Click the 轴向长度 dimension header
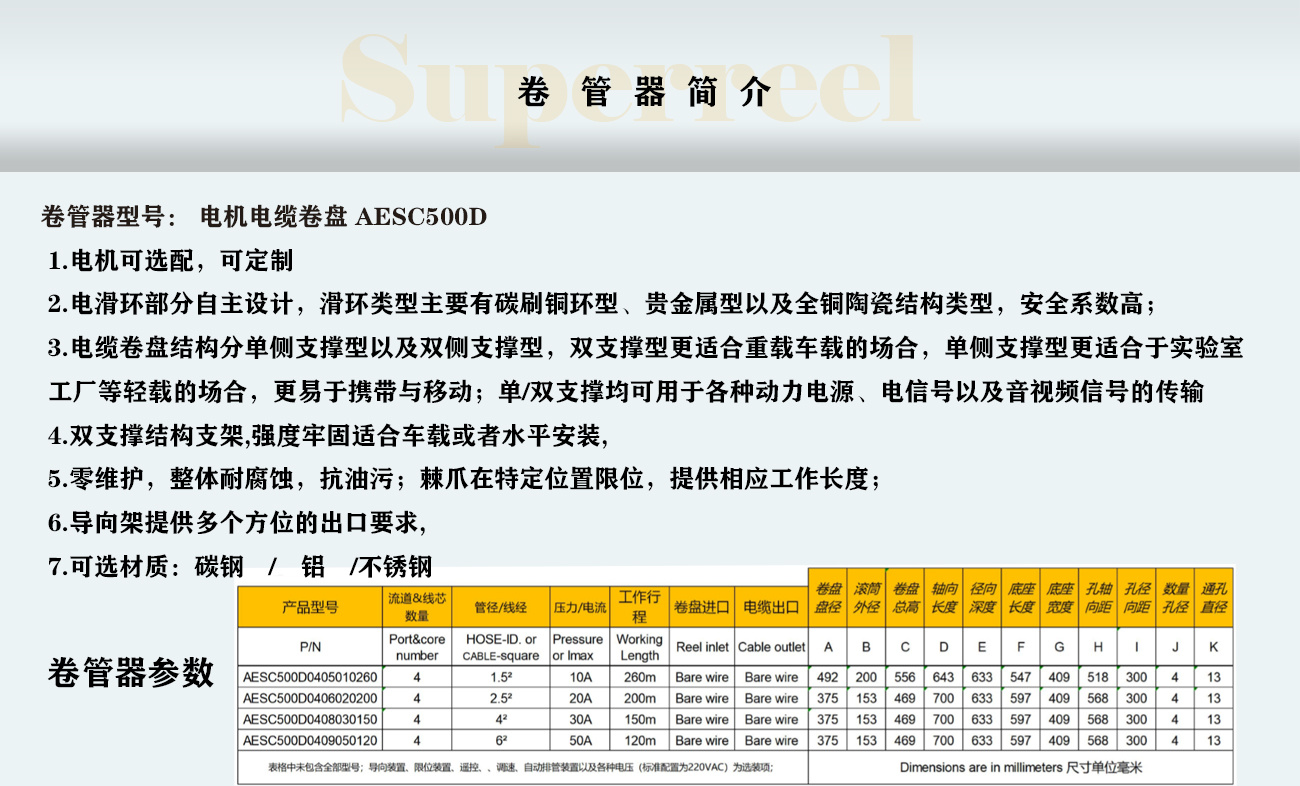Image resolution: width=1300 pixels, height=786 pixels. (x=943, y=598)
